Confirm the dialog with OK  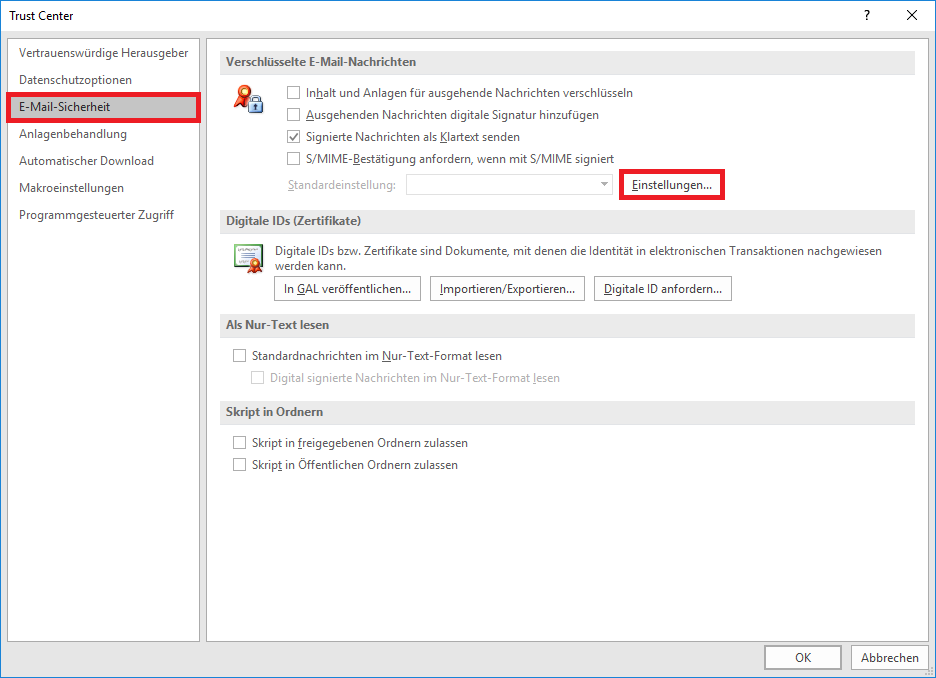click(802, 658)
